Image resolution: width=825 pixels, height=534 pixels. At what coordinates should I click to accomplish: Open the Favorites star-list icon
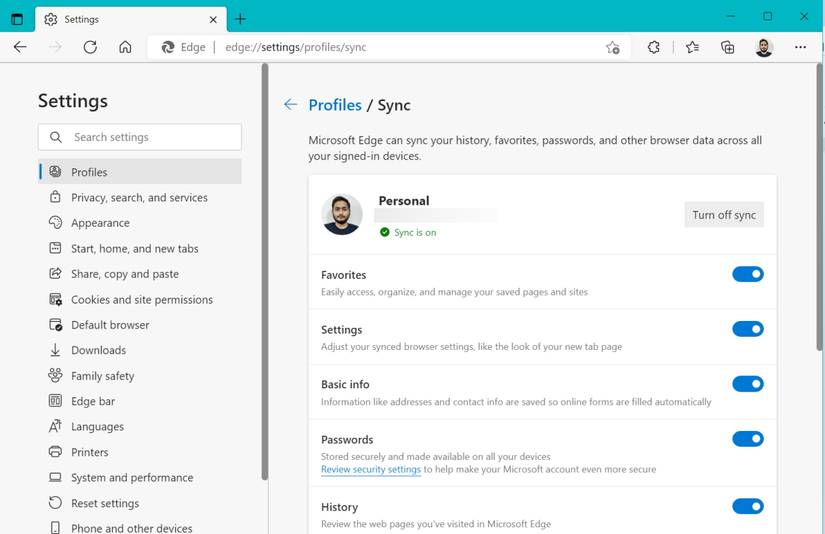click(692, 47)
